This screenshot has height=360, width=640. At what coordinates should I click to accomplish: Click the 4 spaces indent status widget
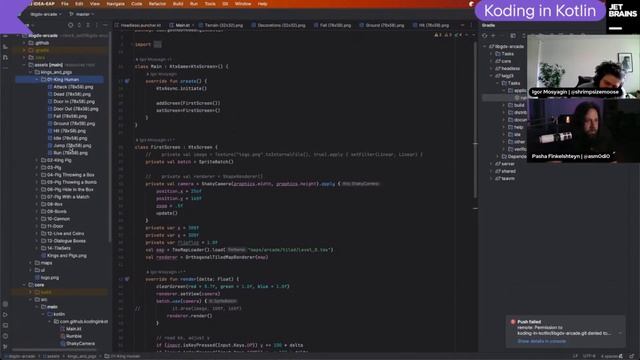click(609, 356)
